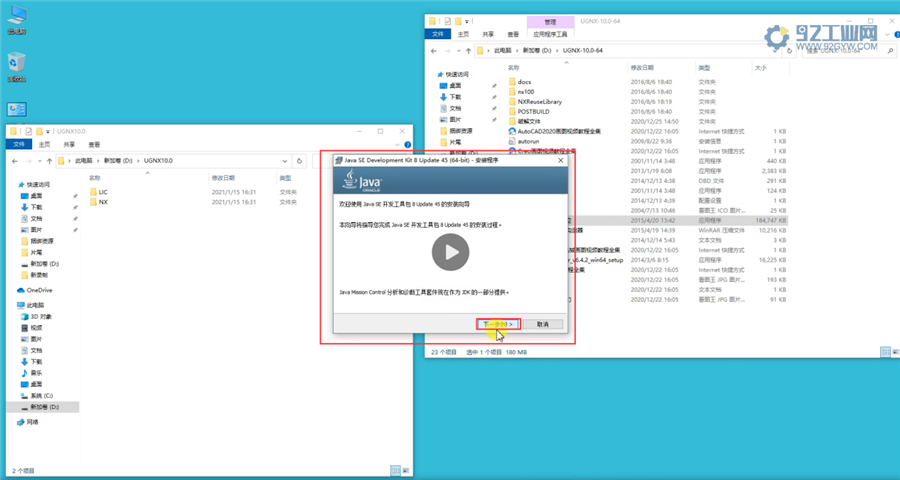This screenshot has height=480, width=900.
Task: Select the Recycle Bin desktop icon
Action: click(17, 67)
